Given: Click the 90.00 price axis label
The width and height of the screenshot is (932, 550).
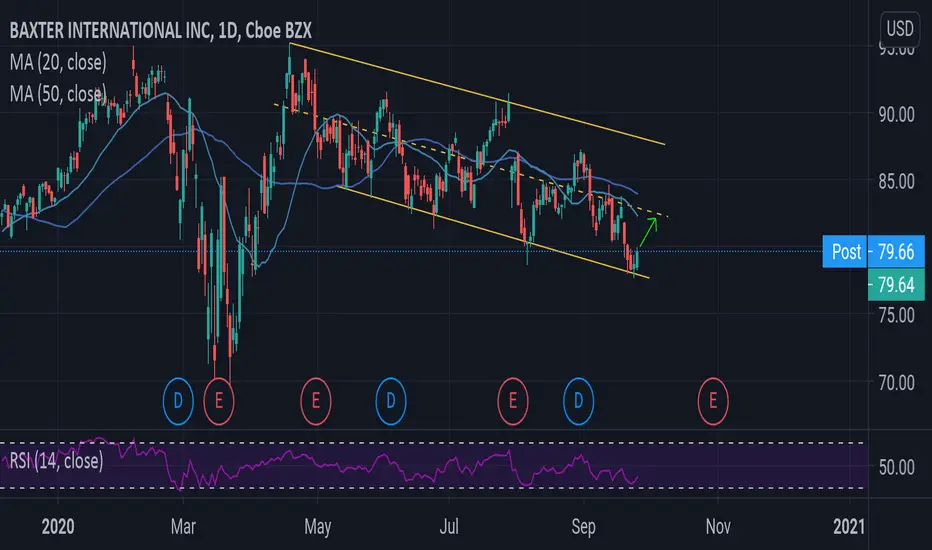Looking at the screenshot, I should coord(896,114).
